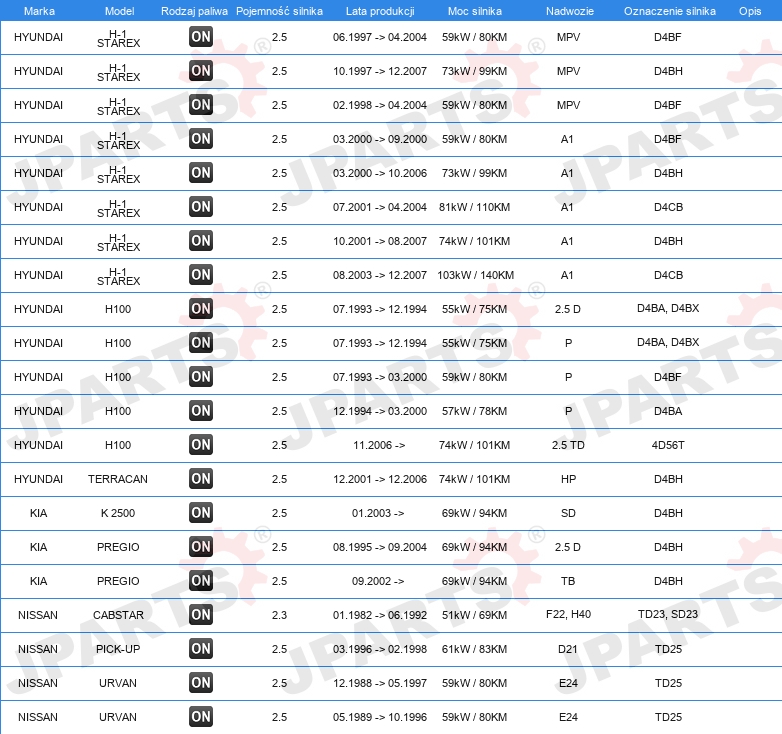Click production date 09.2002 ->
Image resolution: width=782 pixels, height=734 pixels.
pyautogui.click(x=378, y=581)
